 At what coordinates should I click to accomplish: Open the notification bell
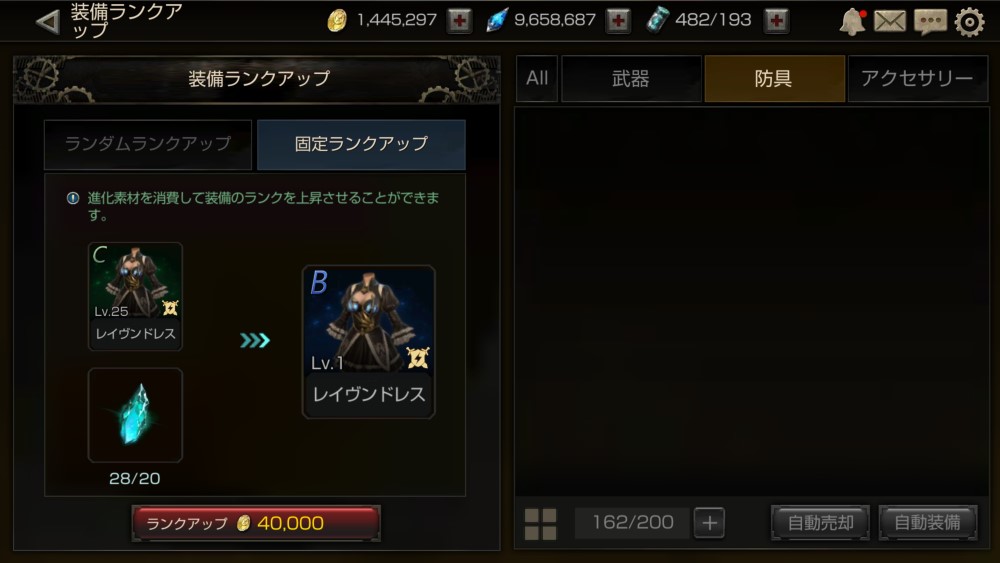[852, 22]
